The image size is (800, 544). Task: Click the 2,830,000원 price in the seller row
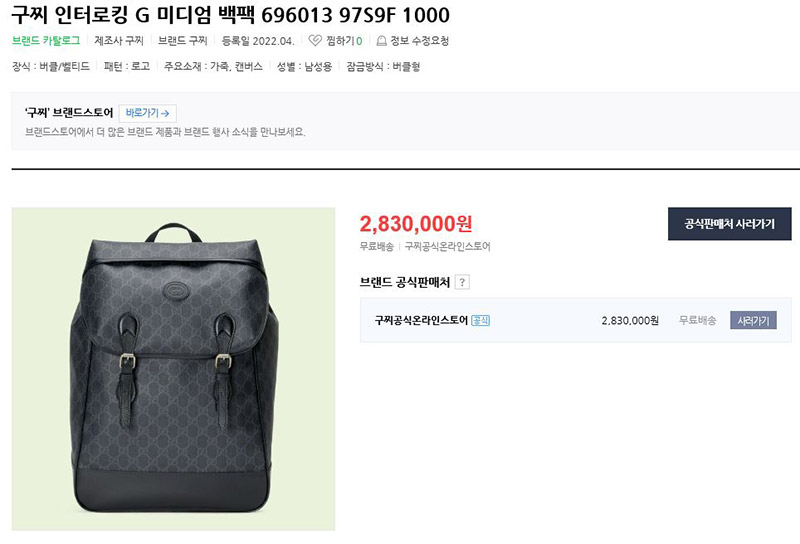(630, 320)
